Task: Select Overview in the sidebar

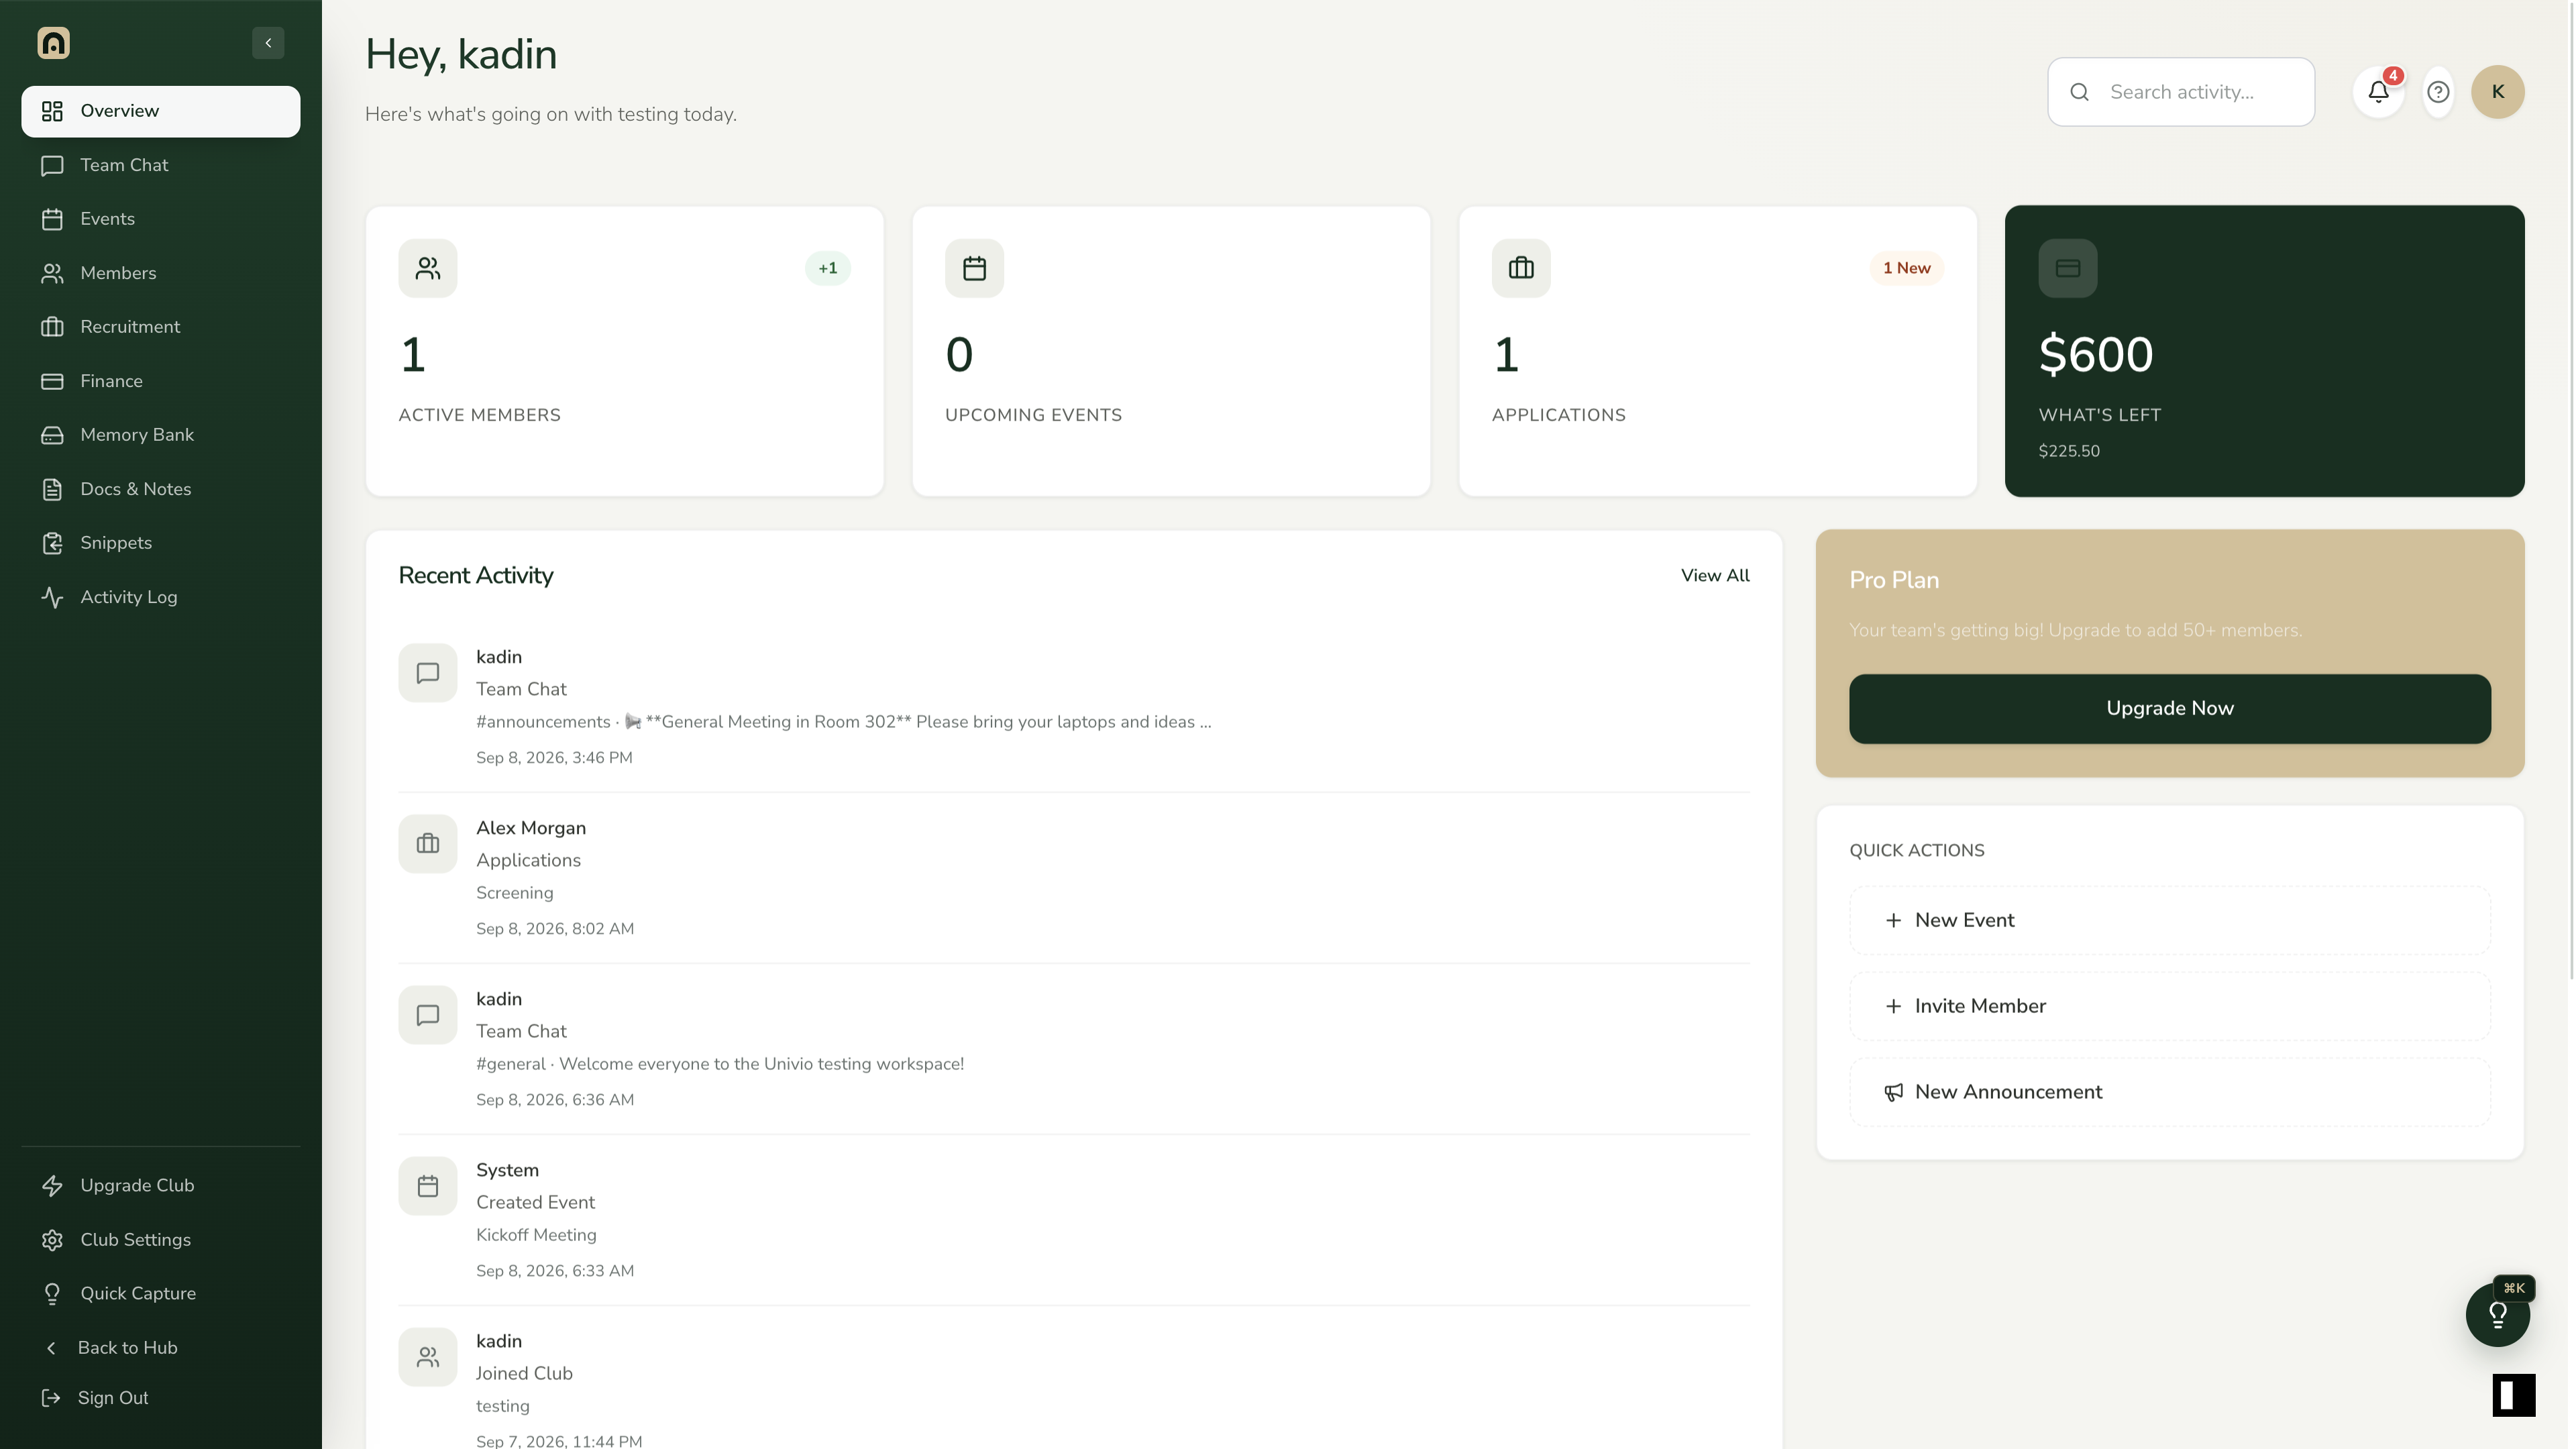Action: [161, 111]
